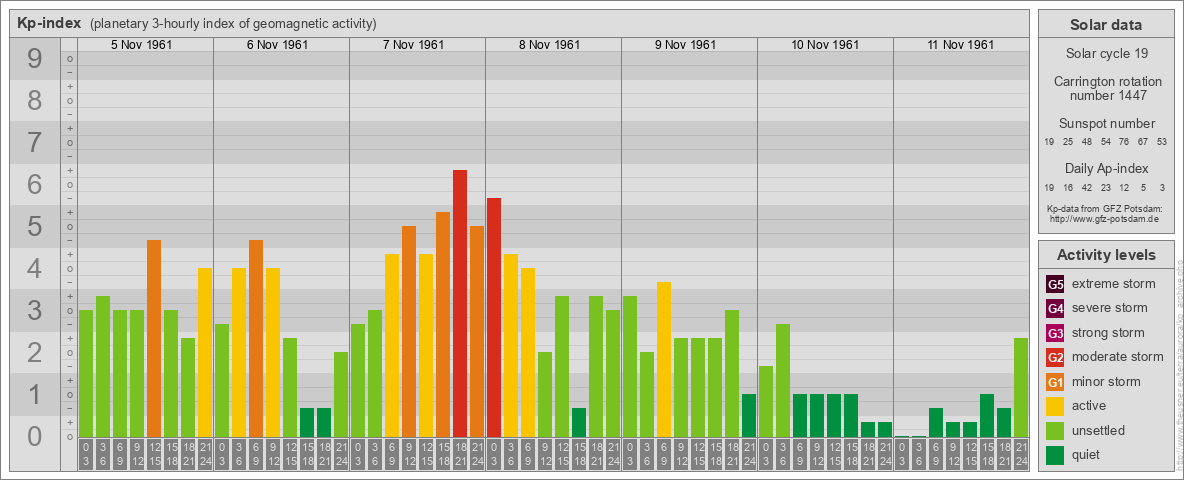This screenshot has width=1184, height=480.
Task: Click the '6 Nov 1961' date header
Action: (x=277, y=45)
